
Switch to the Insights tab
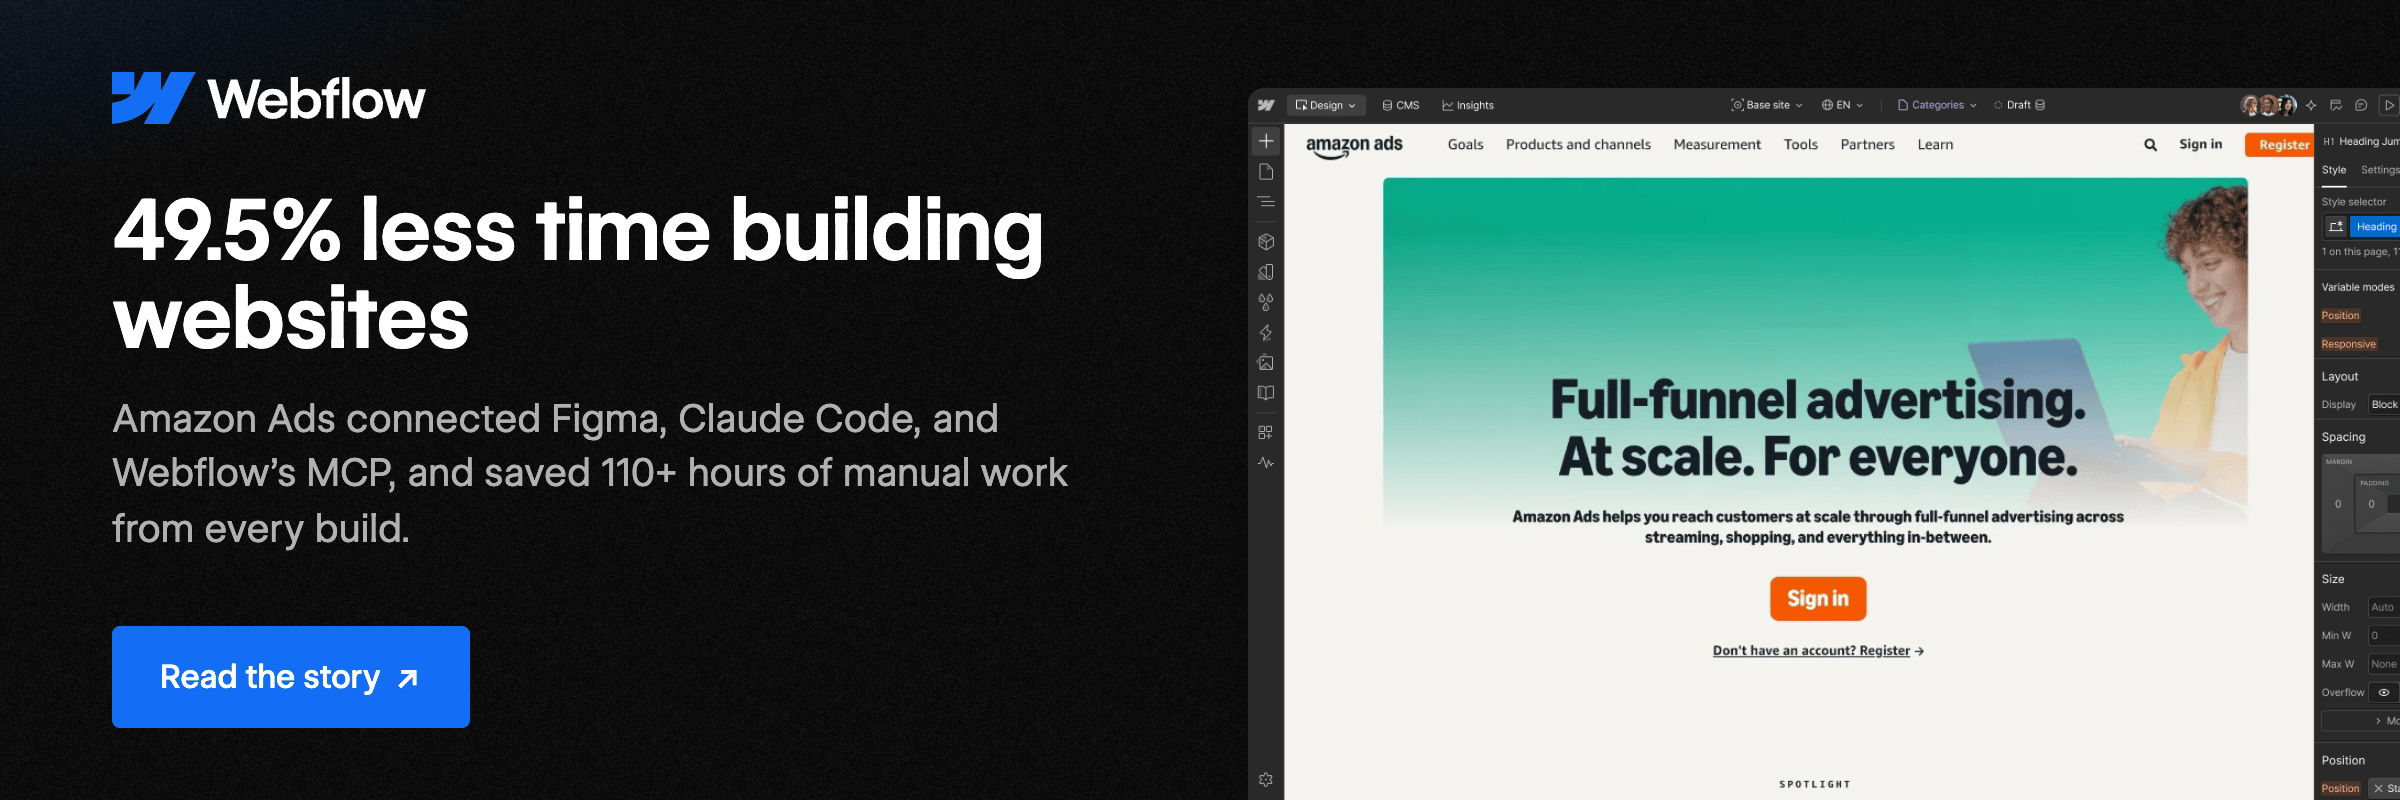click(x=1468, y=105)
